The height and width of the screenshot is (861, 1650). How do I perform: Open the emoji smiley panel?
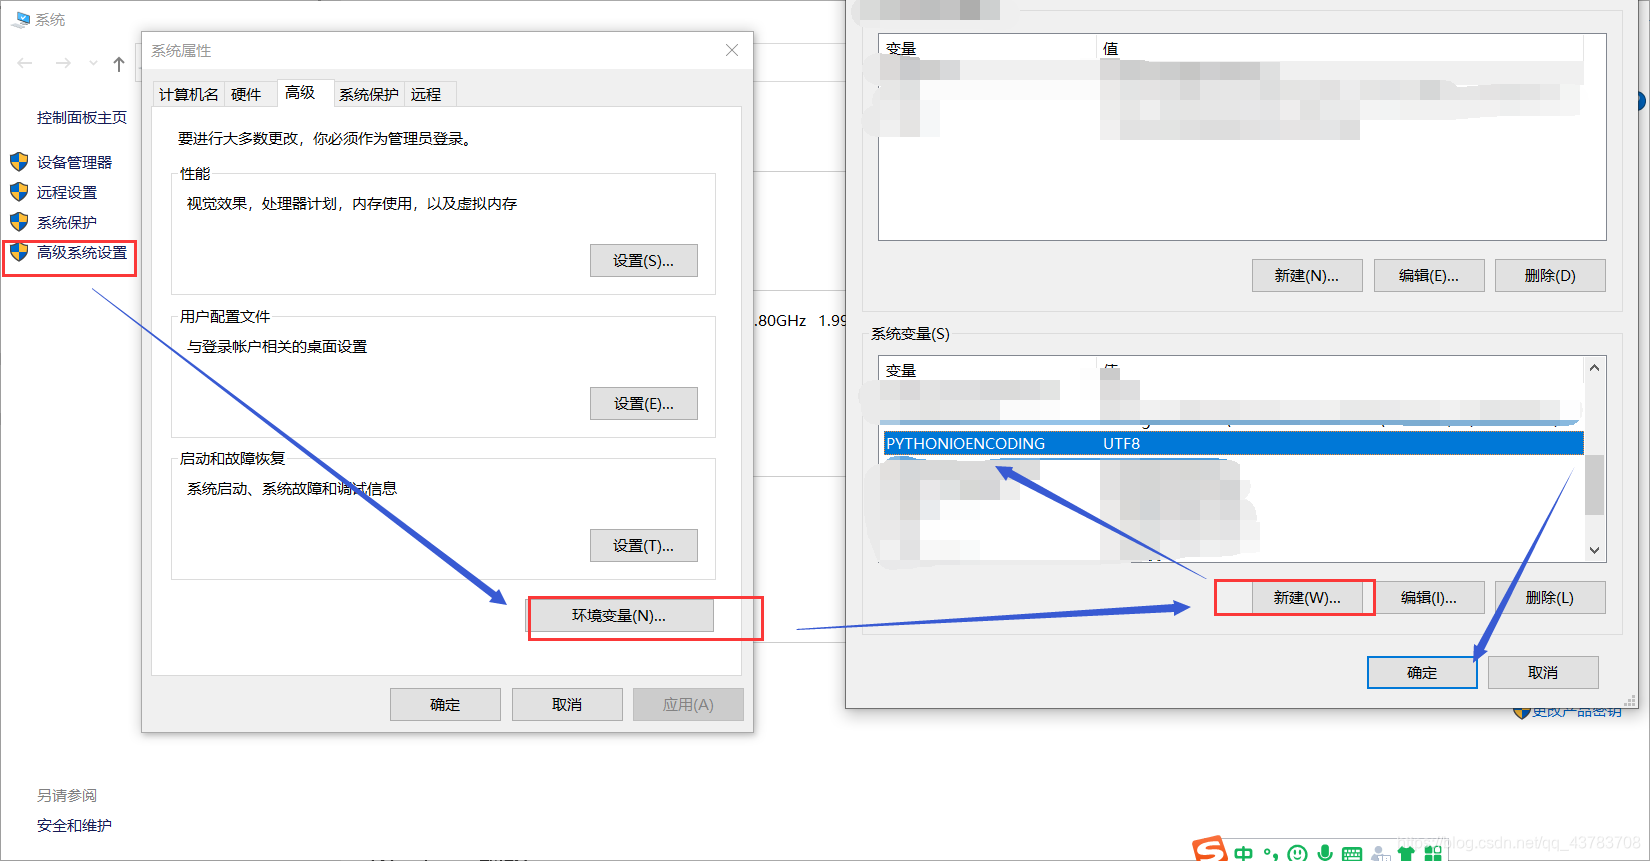(x=1297, y=853)
